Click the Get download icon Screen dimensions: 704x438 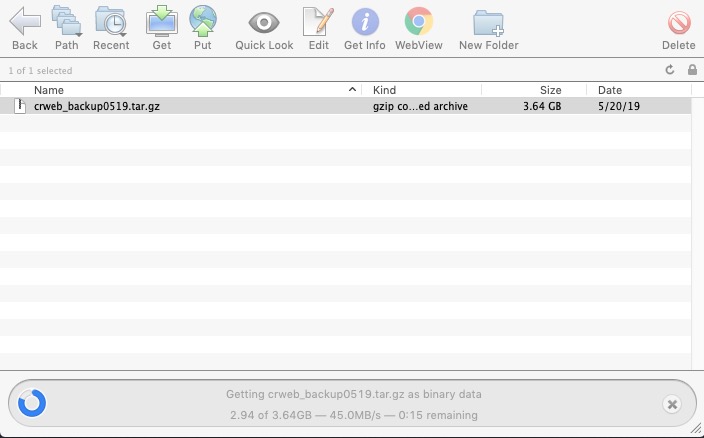point(162,21)
